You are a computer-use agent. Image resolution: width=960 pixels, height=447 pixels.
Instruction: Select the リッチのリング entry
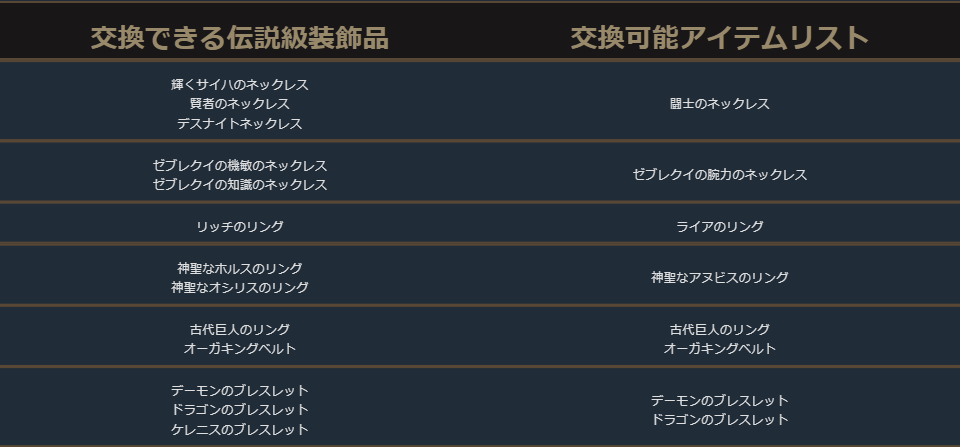240,227
